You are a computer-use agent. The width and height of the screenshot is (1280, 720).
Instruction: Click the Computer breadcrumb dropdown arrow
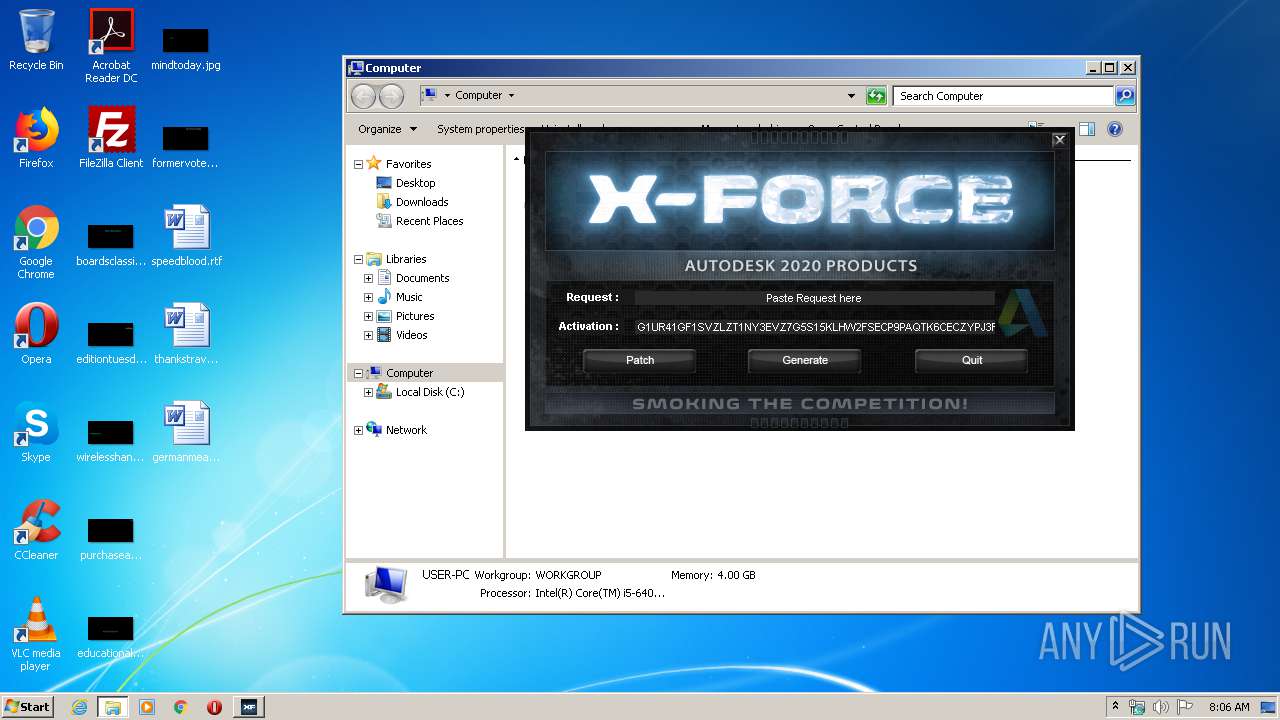[x=511, y=96]
